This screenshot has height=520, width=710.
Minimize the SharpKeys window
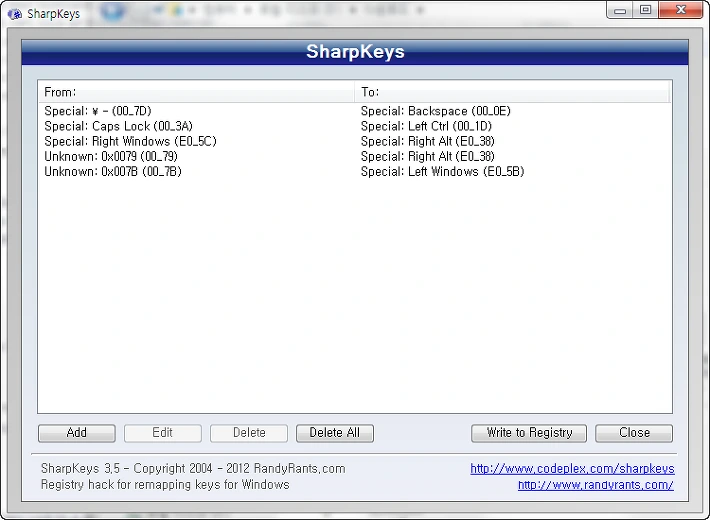[620, 10]
